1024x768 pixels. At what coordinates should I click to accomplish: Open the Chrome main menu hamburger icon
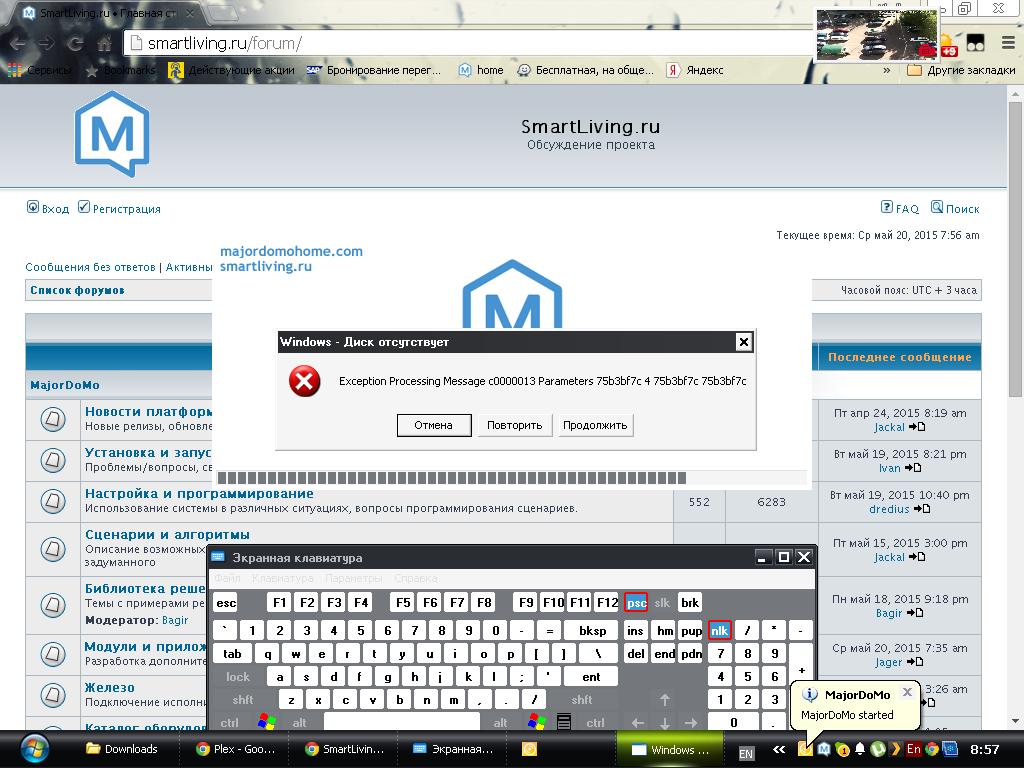coord(1008,43)
